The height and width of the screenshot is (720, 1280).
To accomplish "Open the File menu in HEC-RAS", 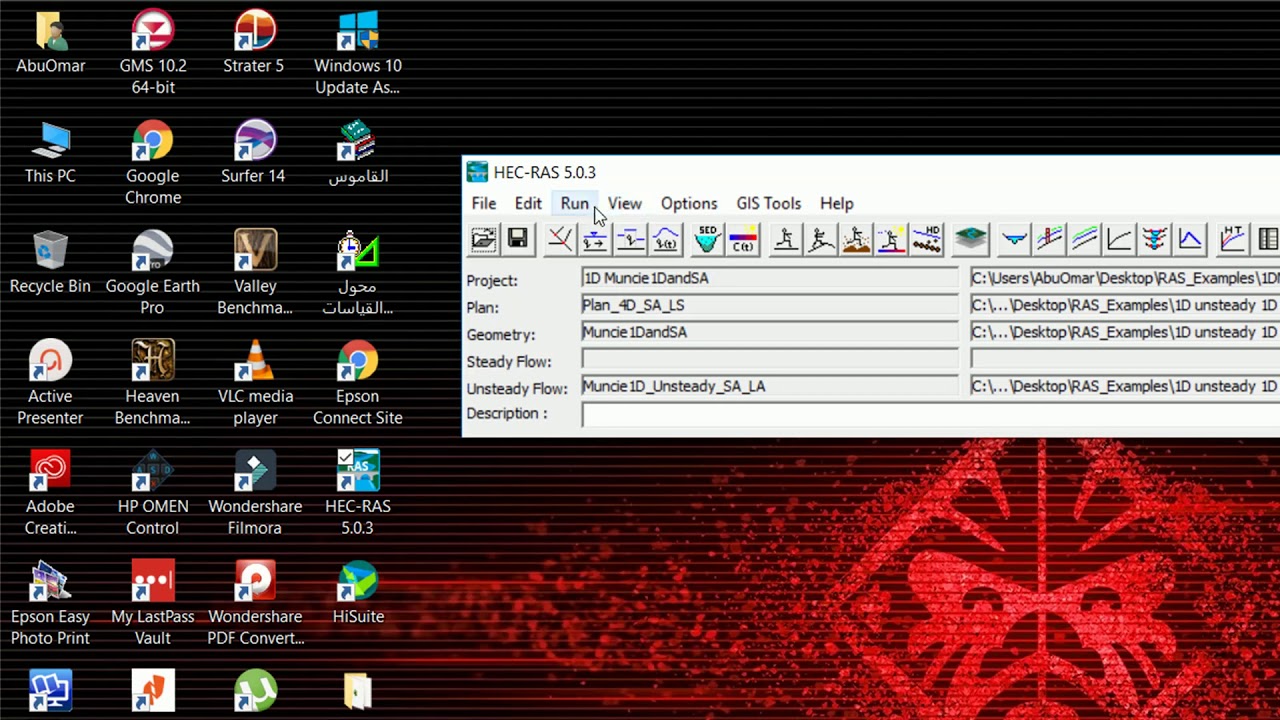I will click(x=484, y=203).
